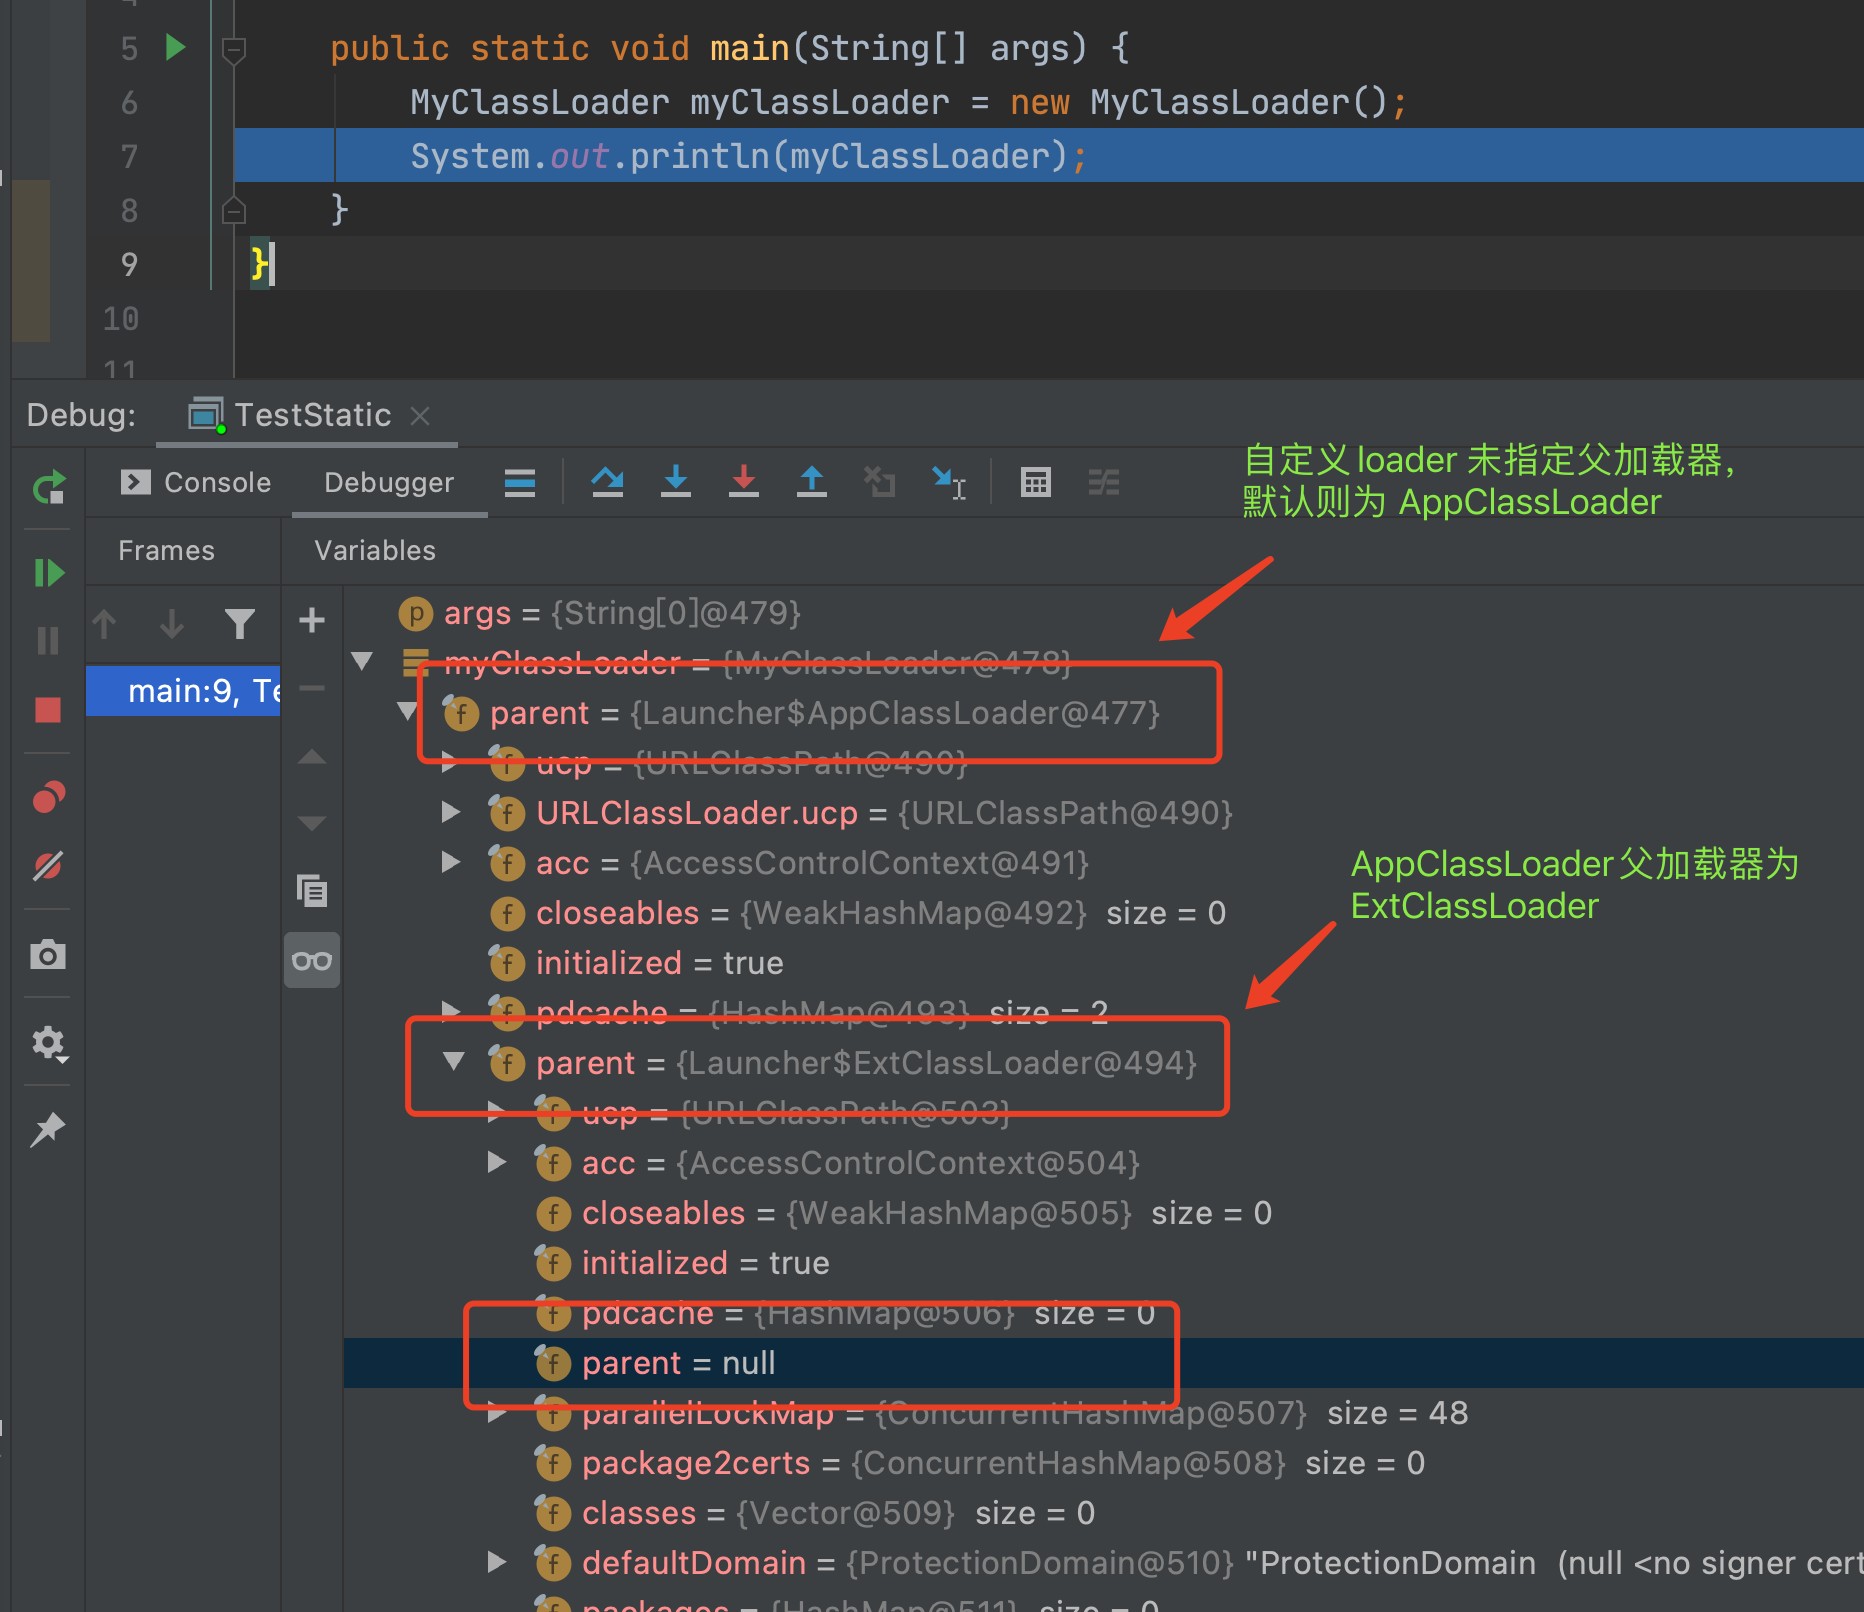The width and height of the screenshot is (1864, 1612).
Task: Switch to the Debugger tab
Action: click(389, 483)
